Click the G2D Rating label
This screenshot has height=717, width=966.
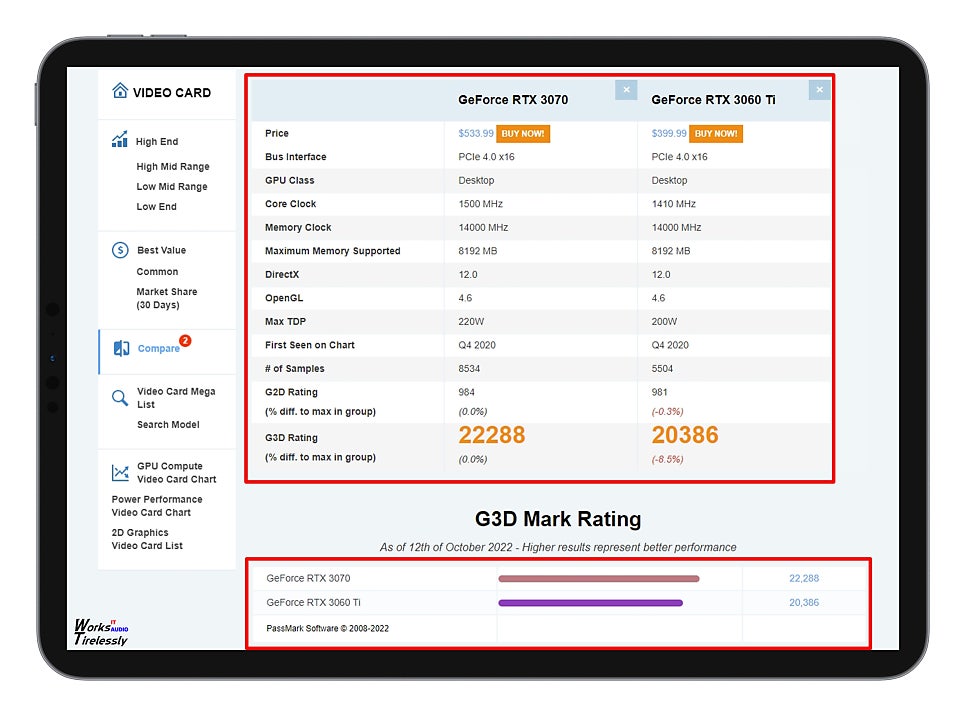291,392
